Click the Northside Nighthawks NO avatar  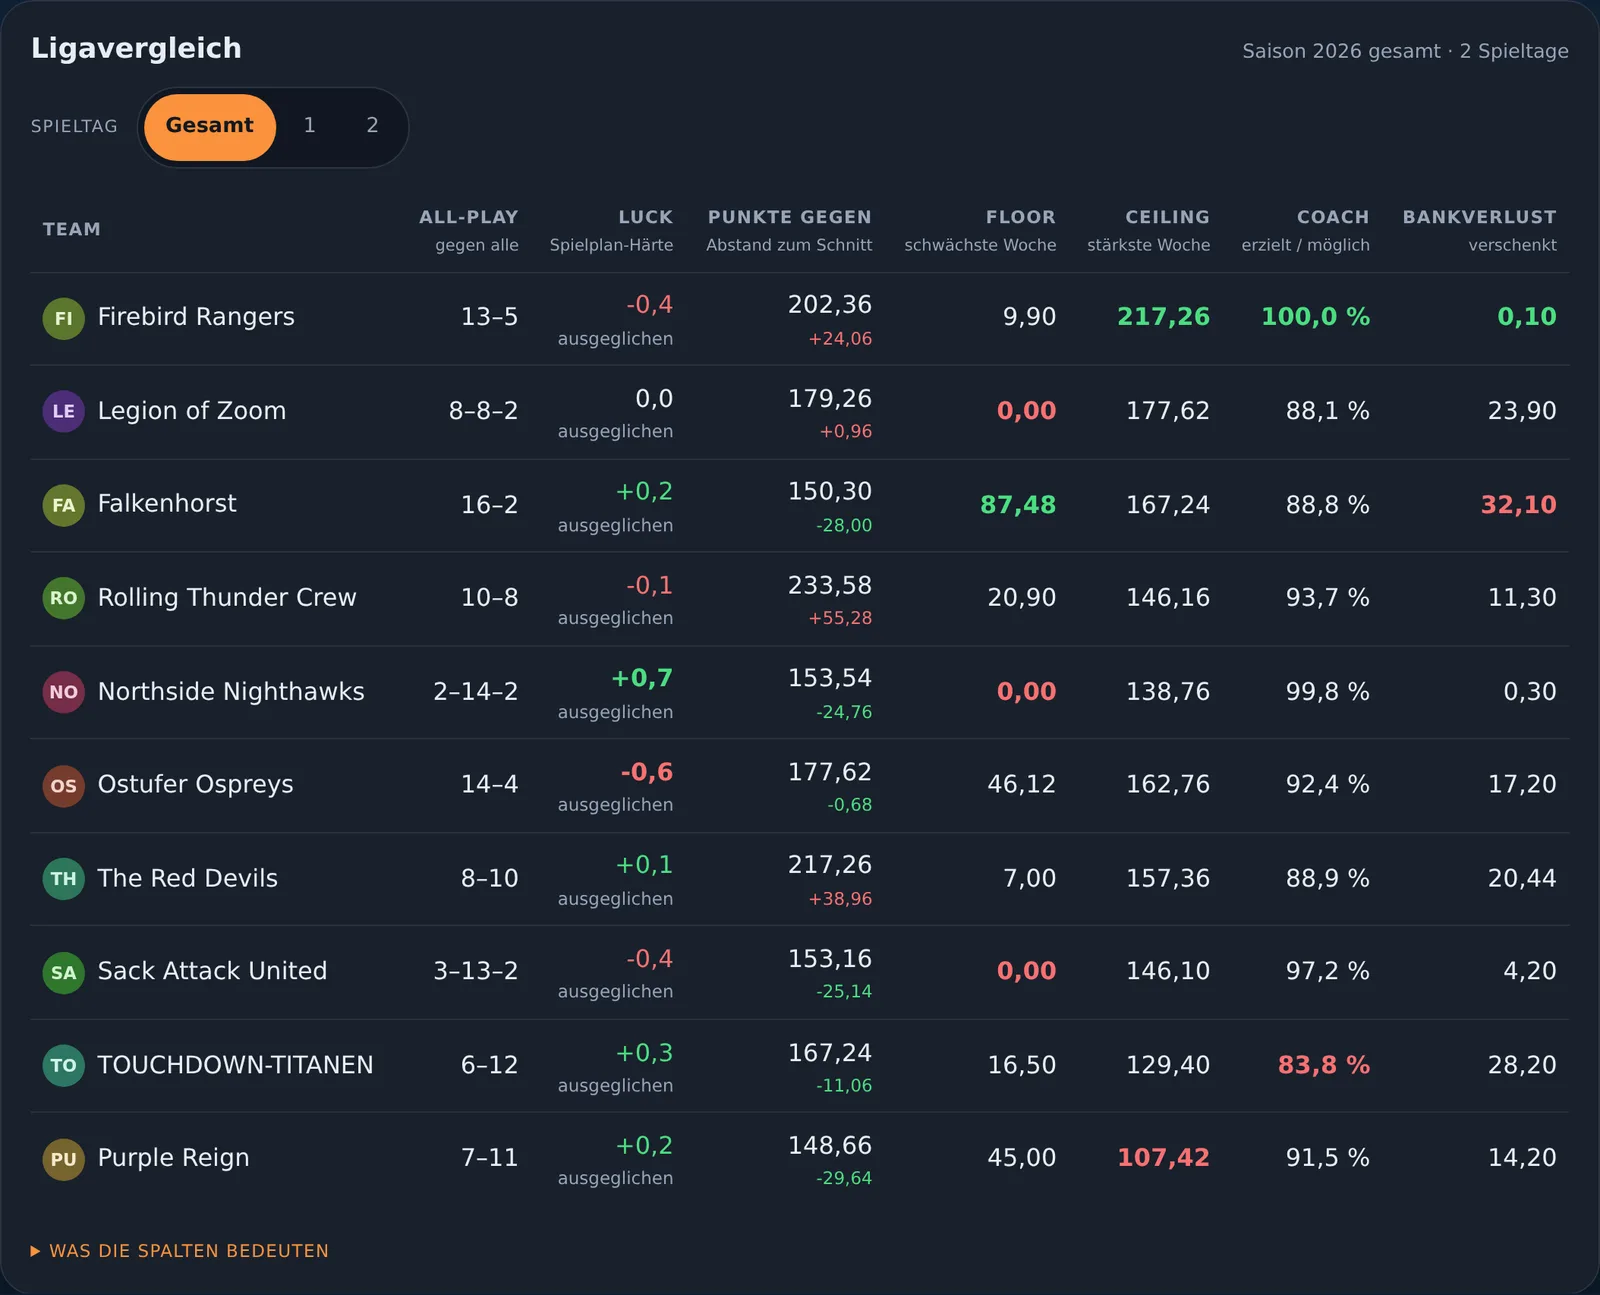click(63, 692)
